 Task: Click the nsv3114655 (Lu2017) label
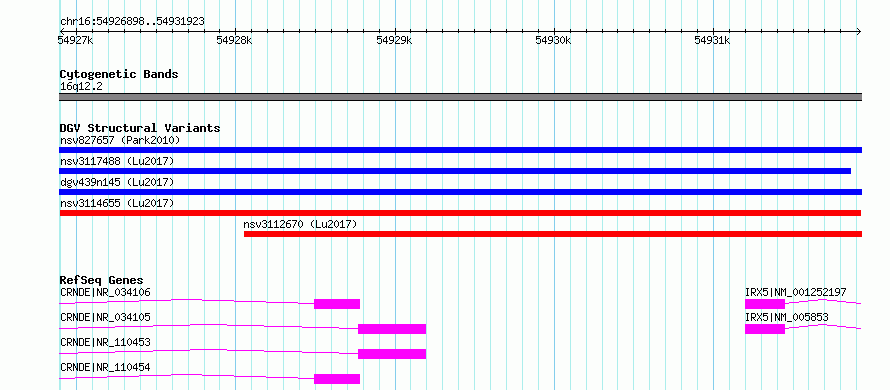(x=116, y=203)
